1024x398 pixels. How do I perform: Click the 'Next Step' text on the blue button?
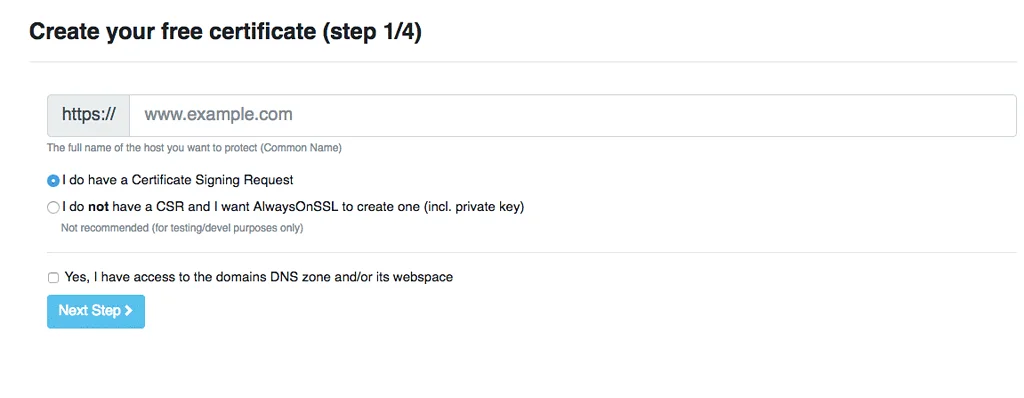pyautogui.click(x=89, y=310)
